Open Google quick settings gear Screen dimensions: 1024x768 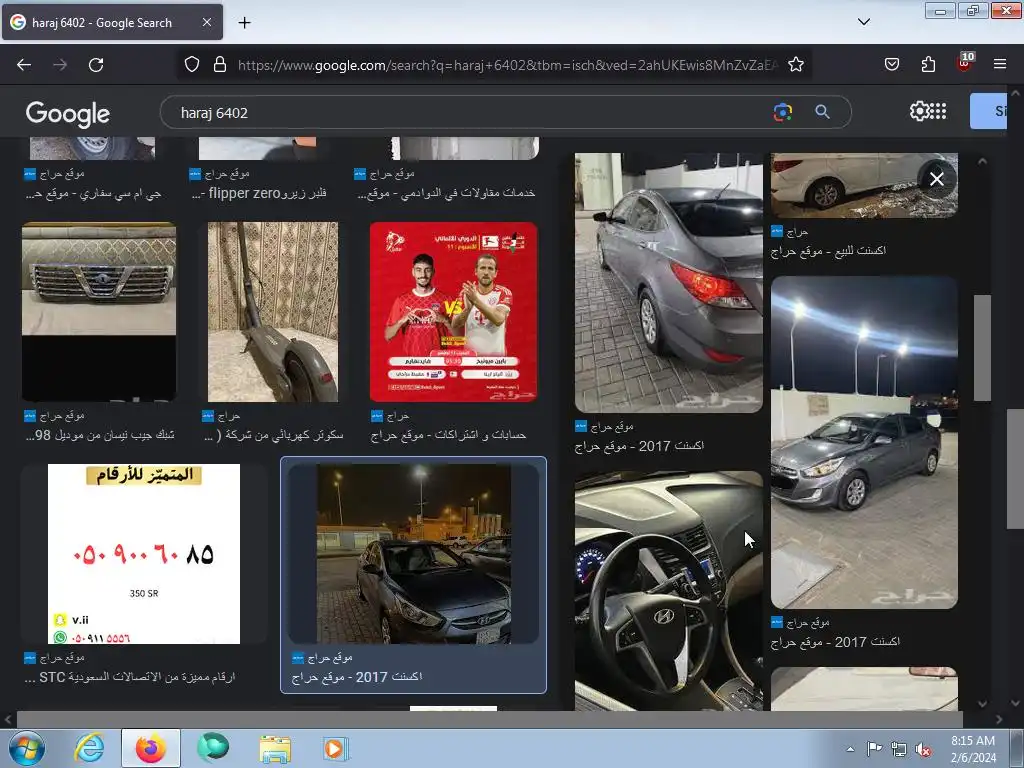(918, 112)
